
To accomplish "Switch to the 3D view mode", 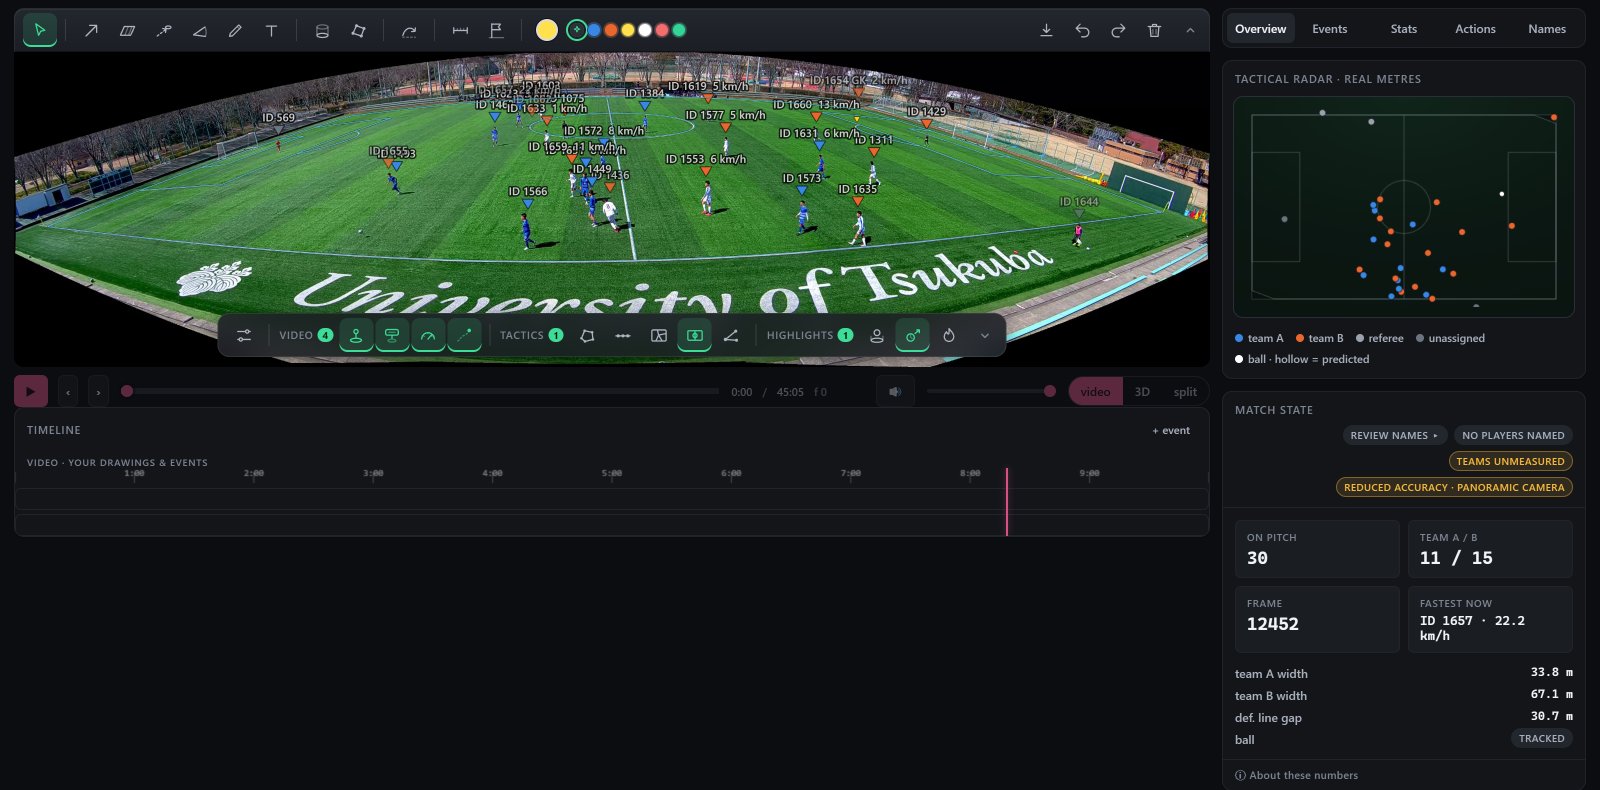I will point(1142,392).
